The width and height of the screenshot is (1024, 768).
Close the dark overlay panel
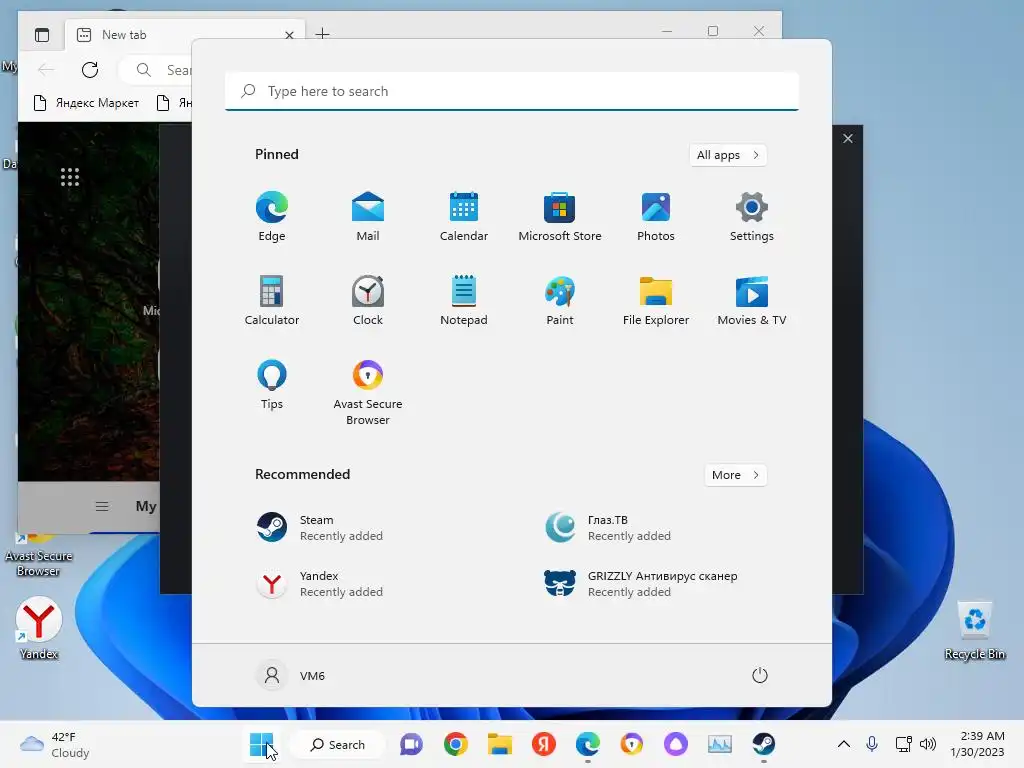coord(848,138)
